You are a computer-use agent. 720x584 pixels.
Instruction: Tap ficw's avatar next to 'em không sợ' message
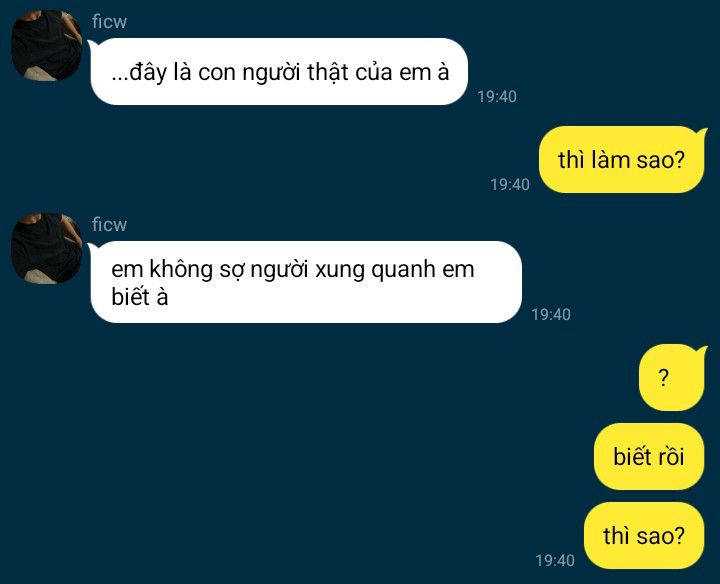[x=46, y=248]
